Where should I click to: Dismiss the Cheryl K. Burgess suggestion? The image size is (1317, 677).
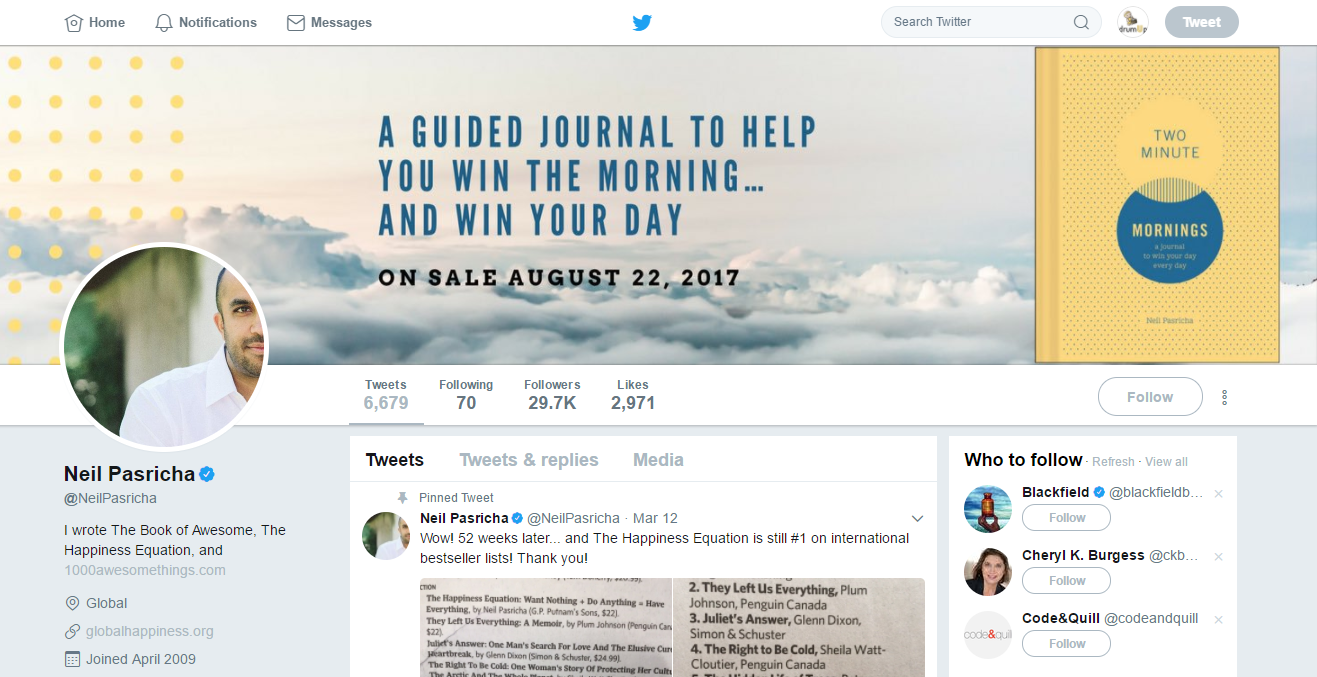(x=1218, y=557)
